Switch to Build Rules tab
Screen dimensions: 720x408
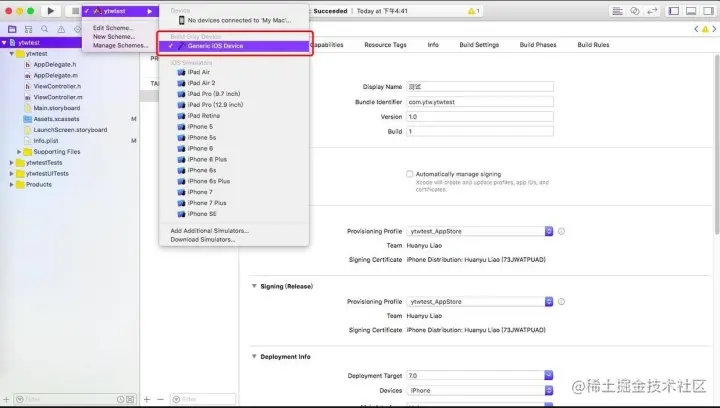(593, 45)
